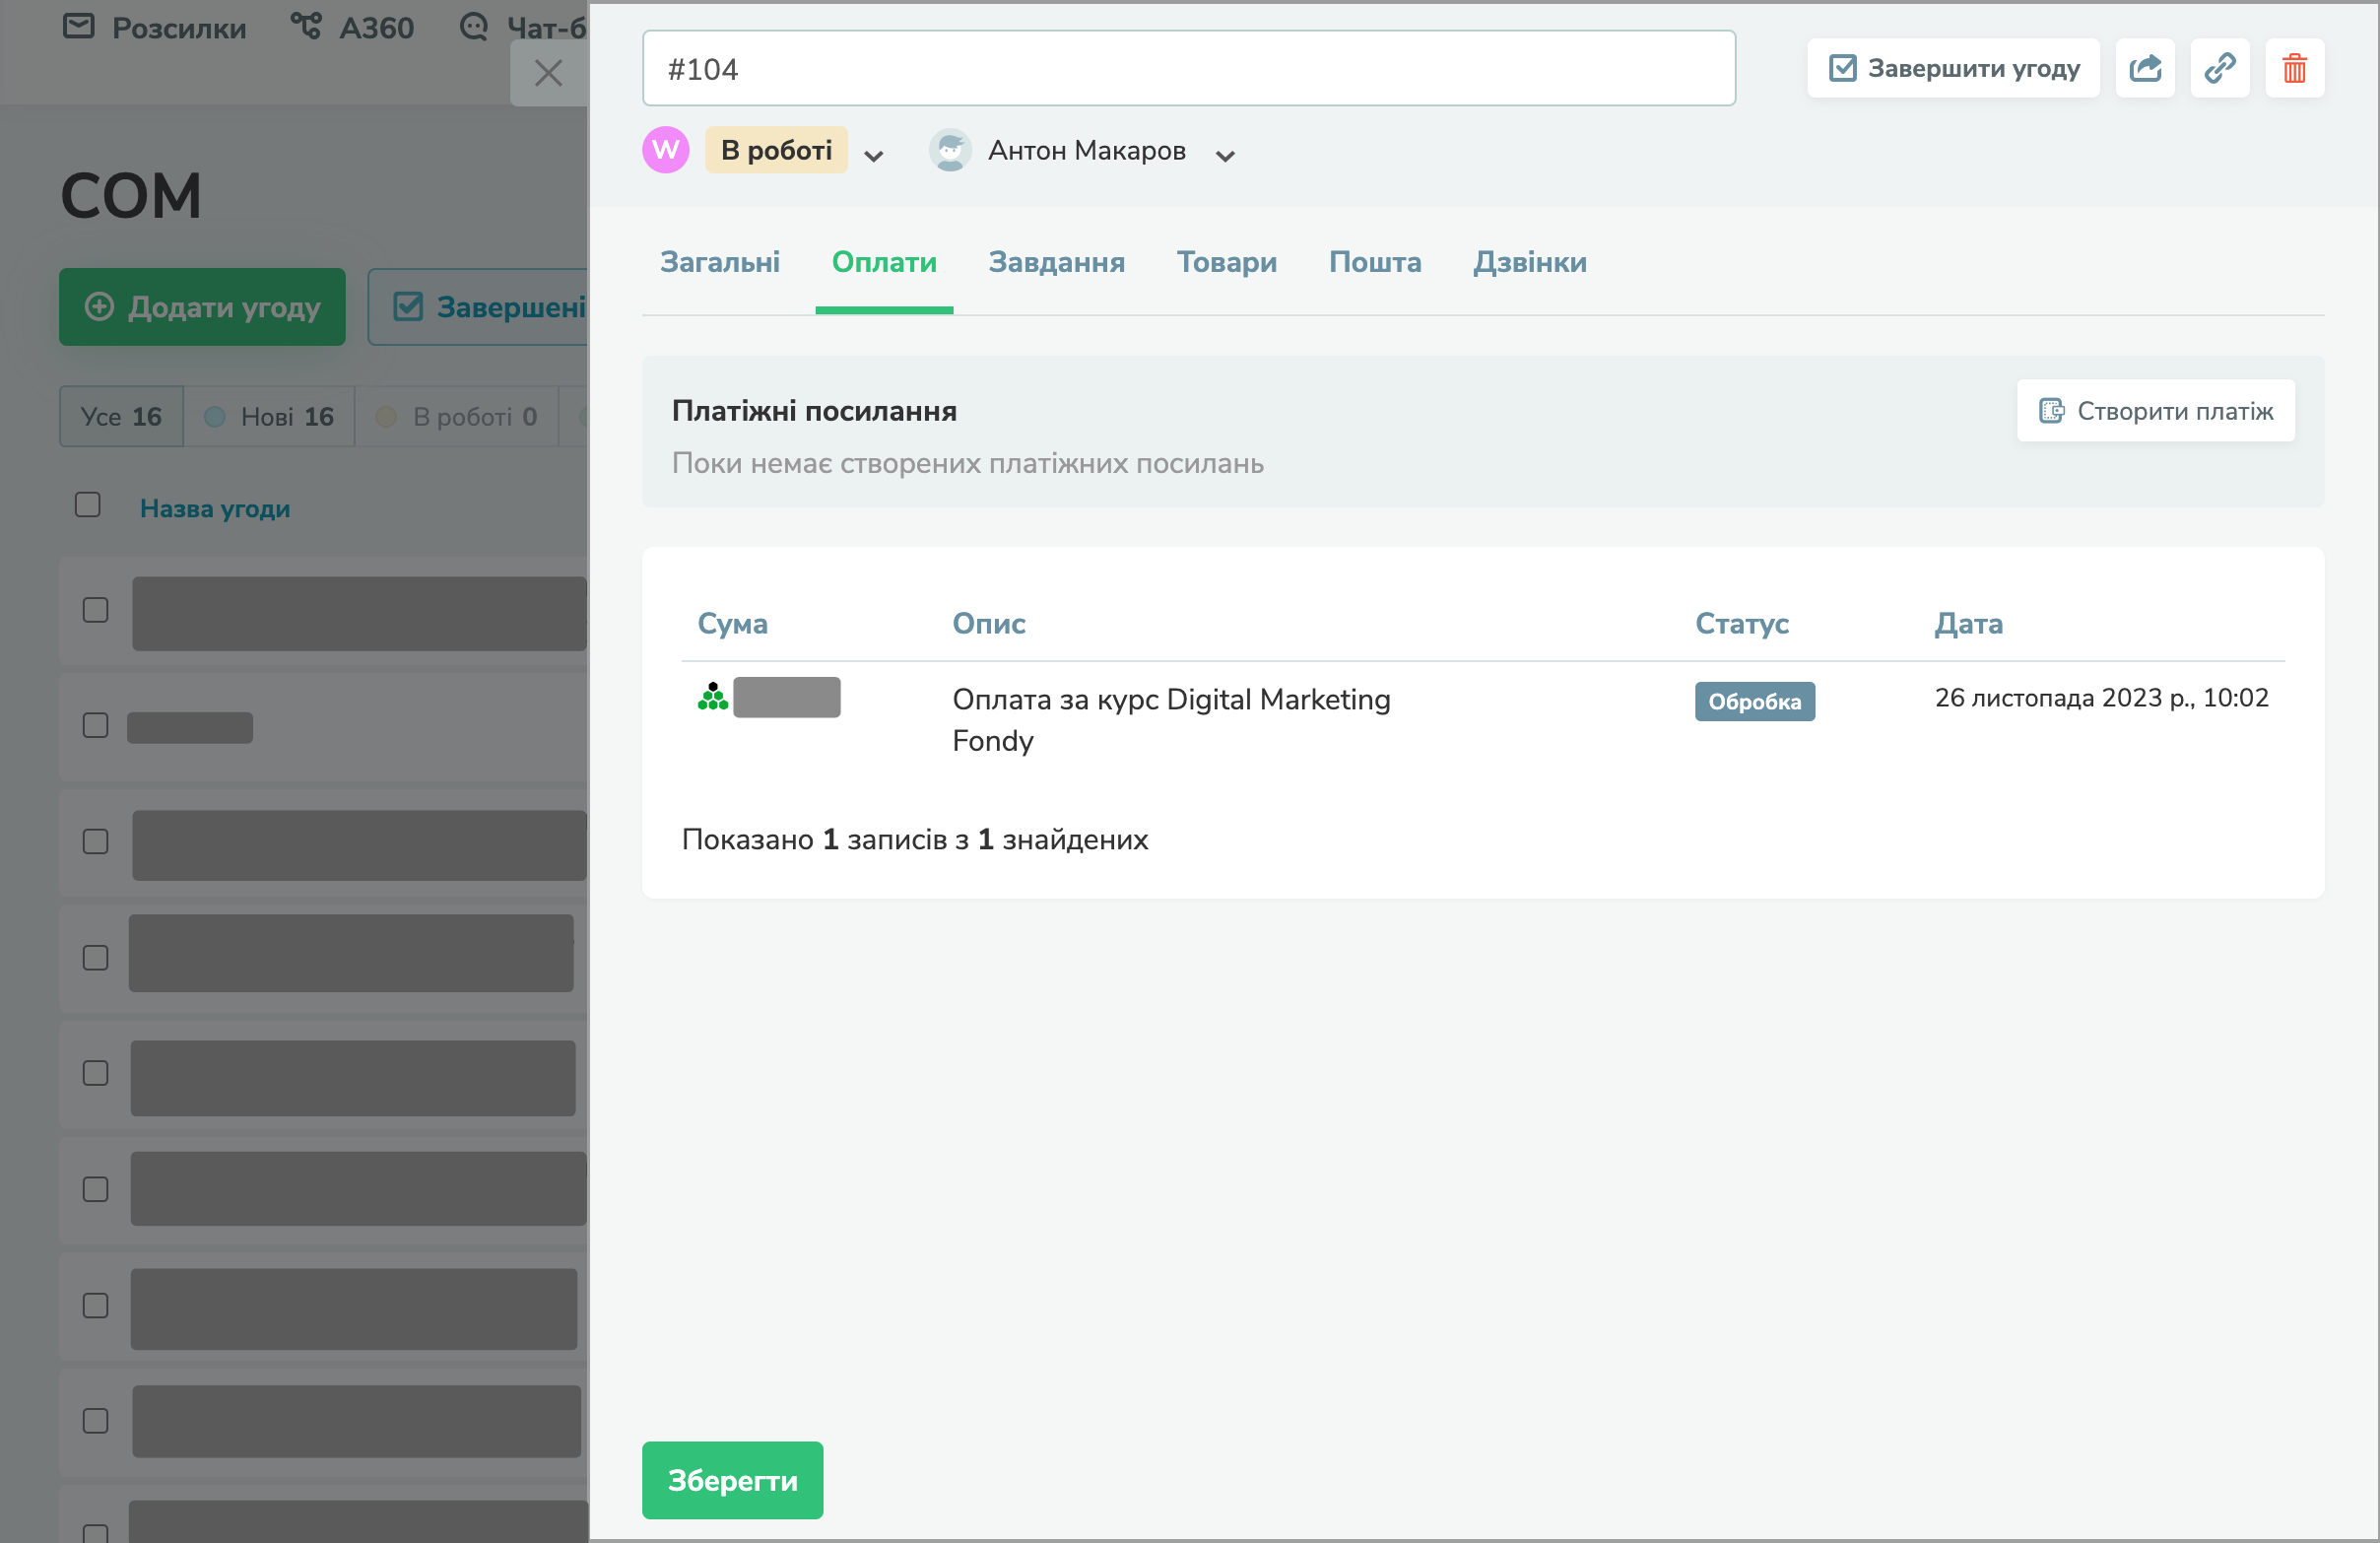2380x1543 pixels.
Task: Click the copy link chain icon
Action: click(2219, 68)
